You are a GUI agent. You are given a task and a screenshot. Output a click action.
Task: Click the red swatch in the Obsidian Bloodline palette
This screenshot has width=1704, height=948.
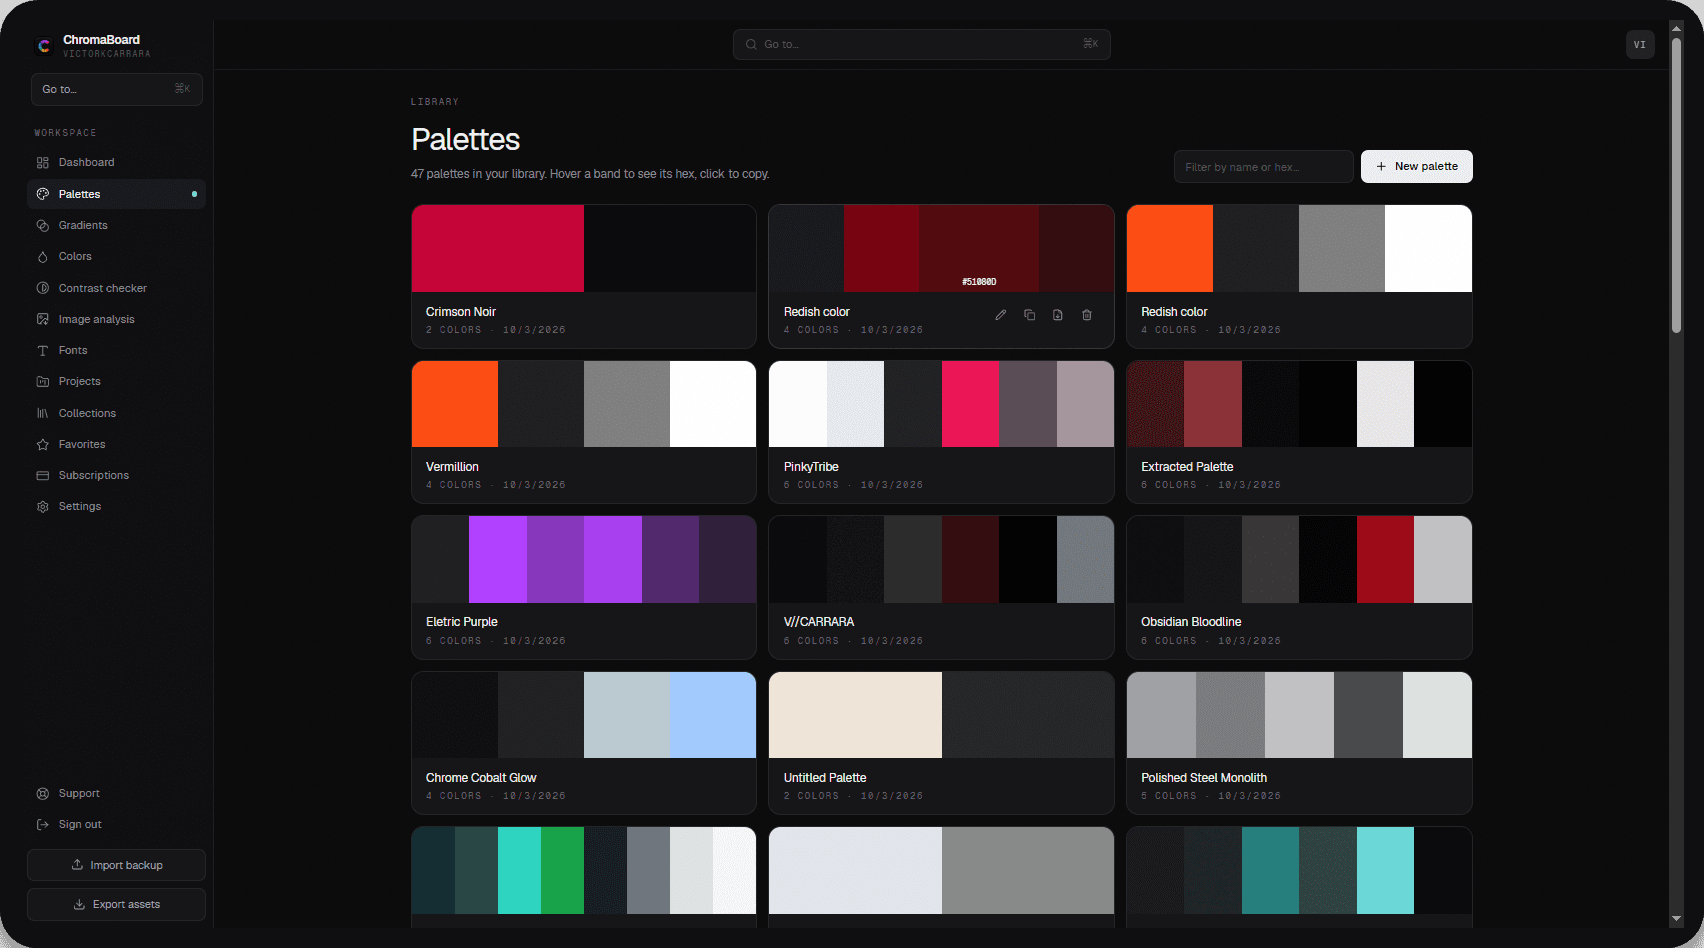[x=1385, y=559]
